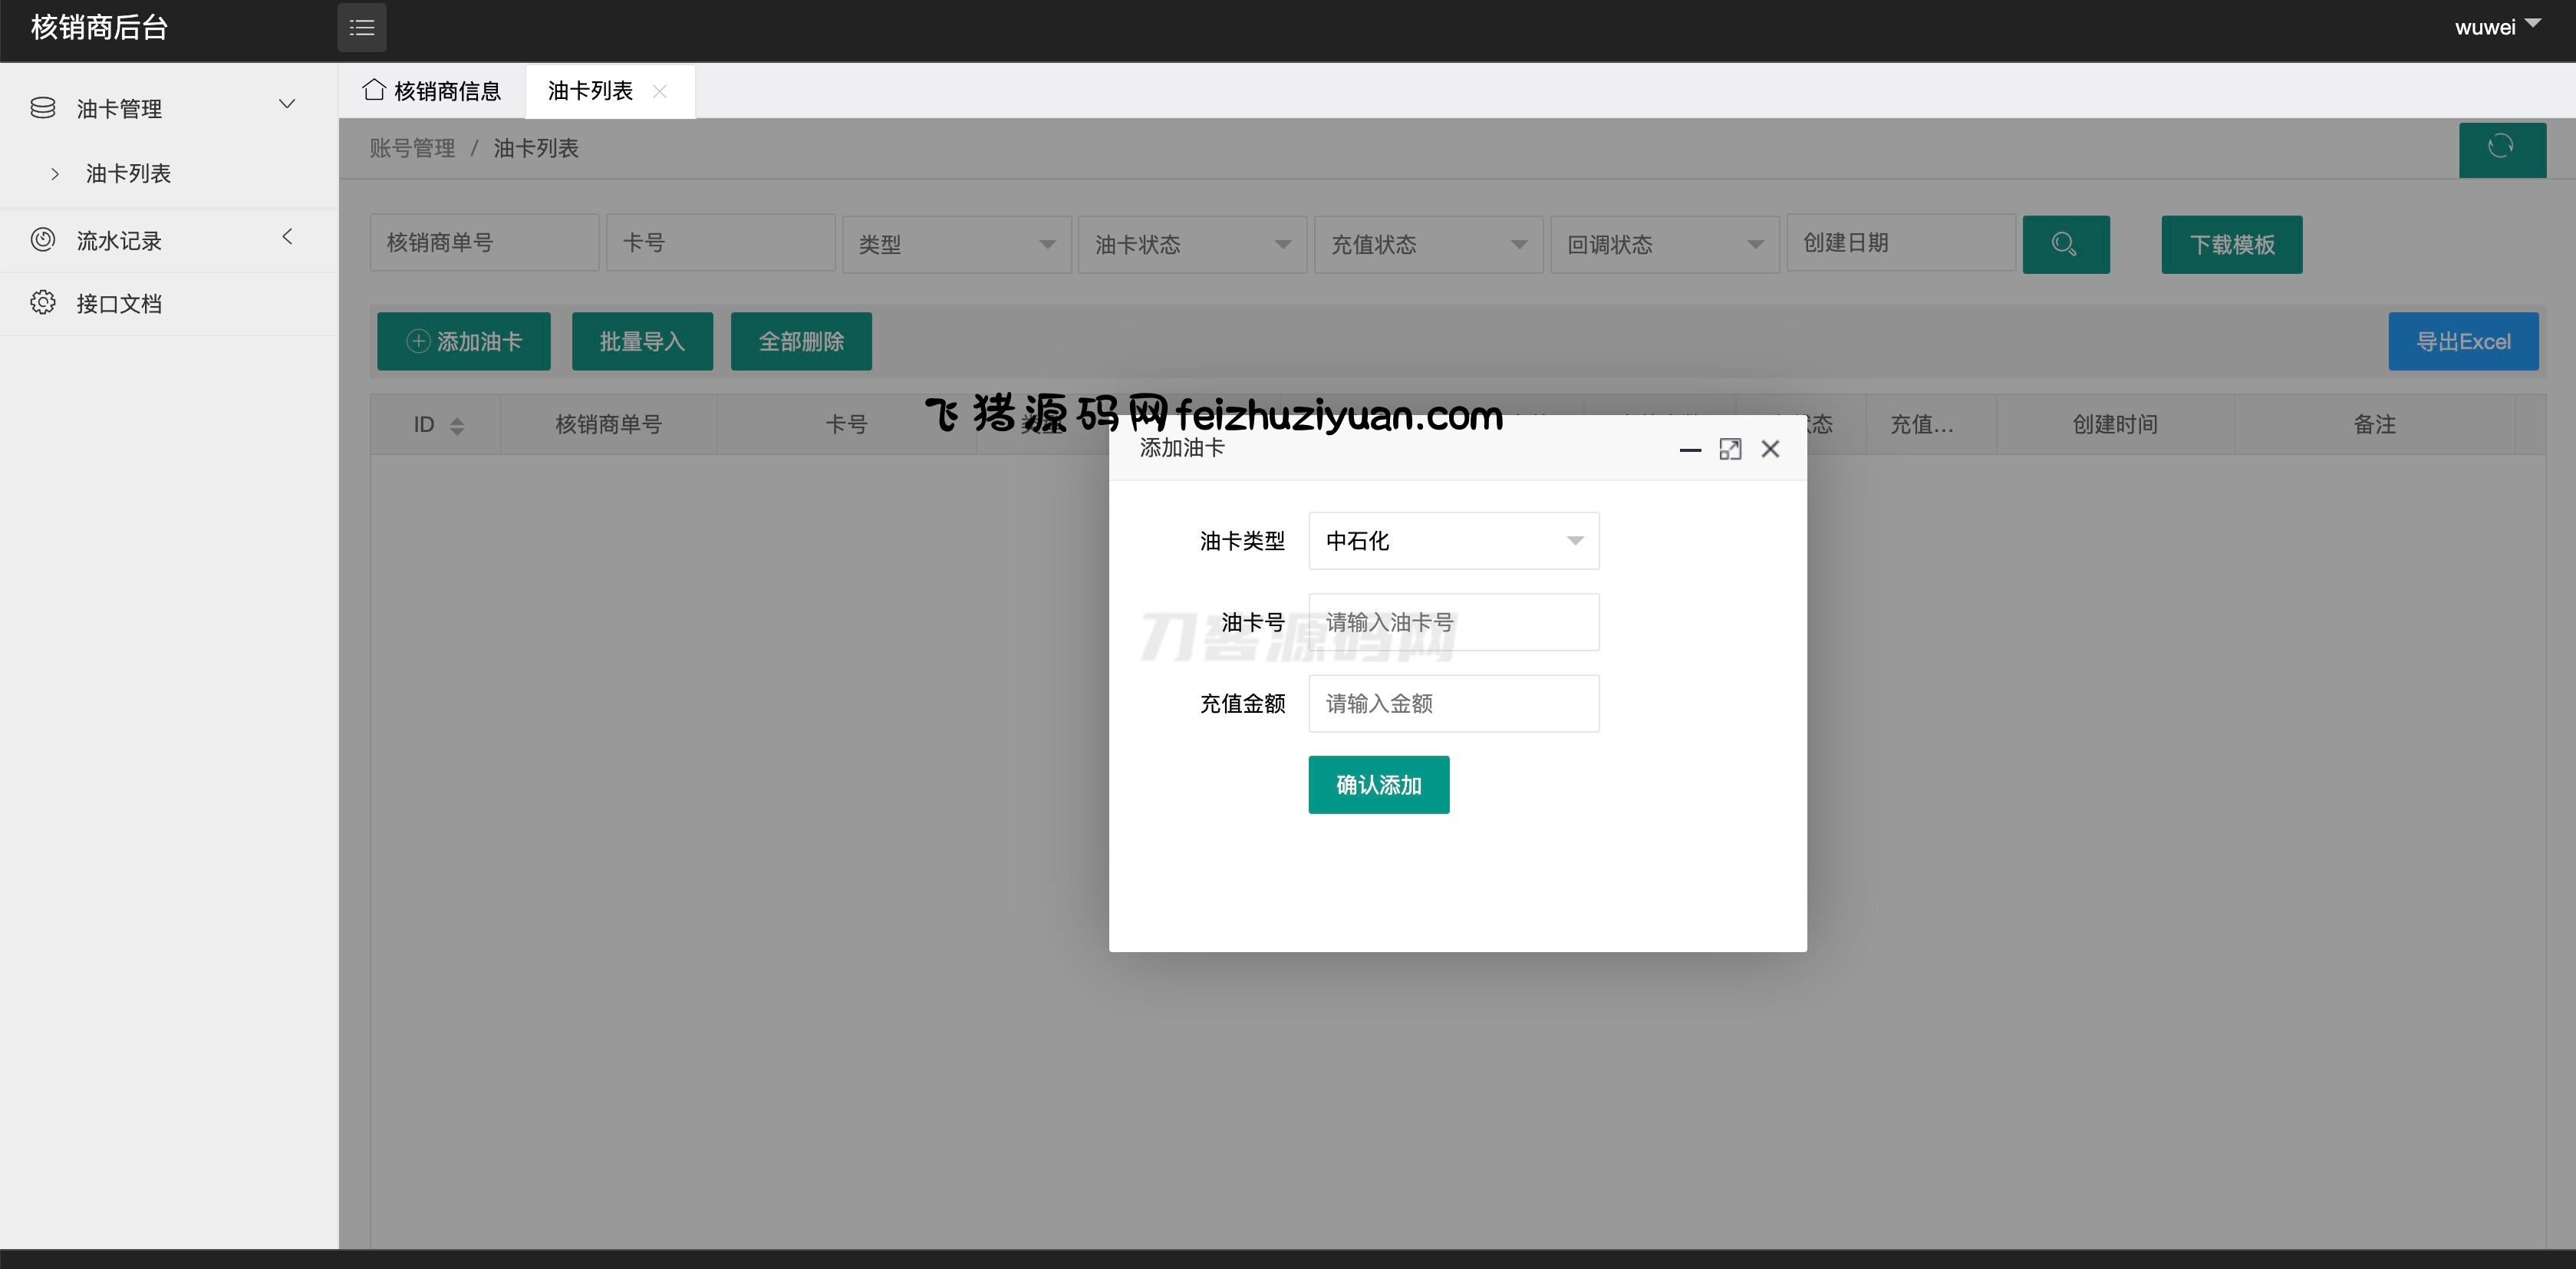Screen dimensions: 2576x1269
Task: Open the 油卡状态 filter dropdown
Action: tap(1191, 244)
